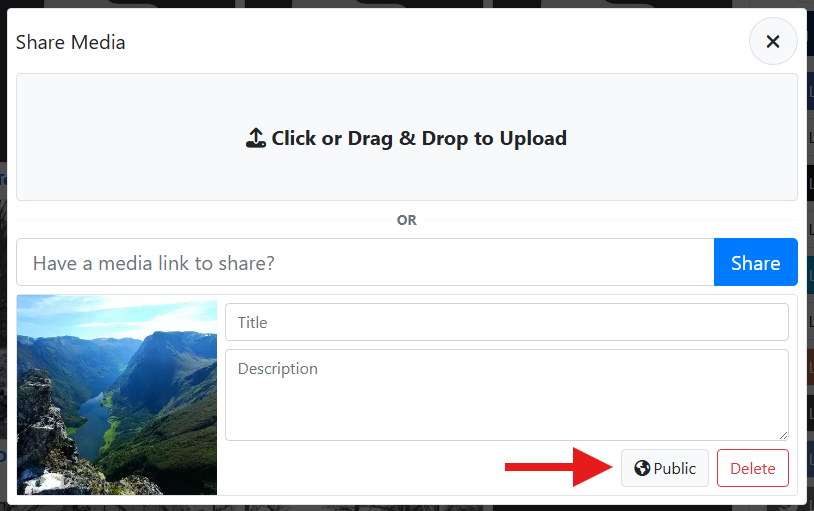The height and width of the screenshot is (511, 814).
Task: Delete the uploaded landscape image
Action: point(752,468)
